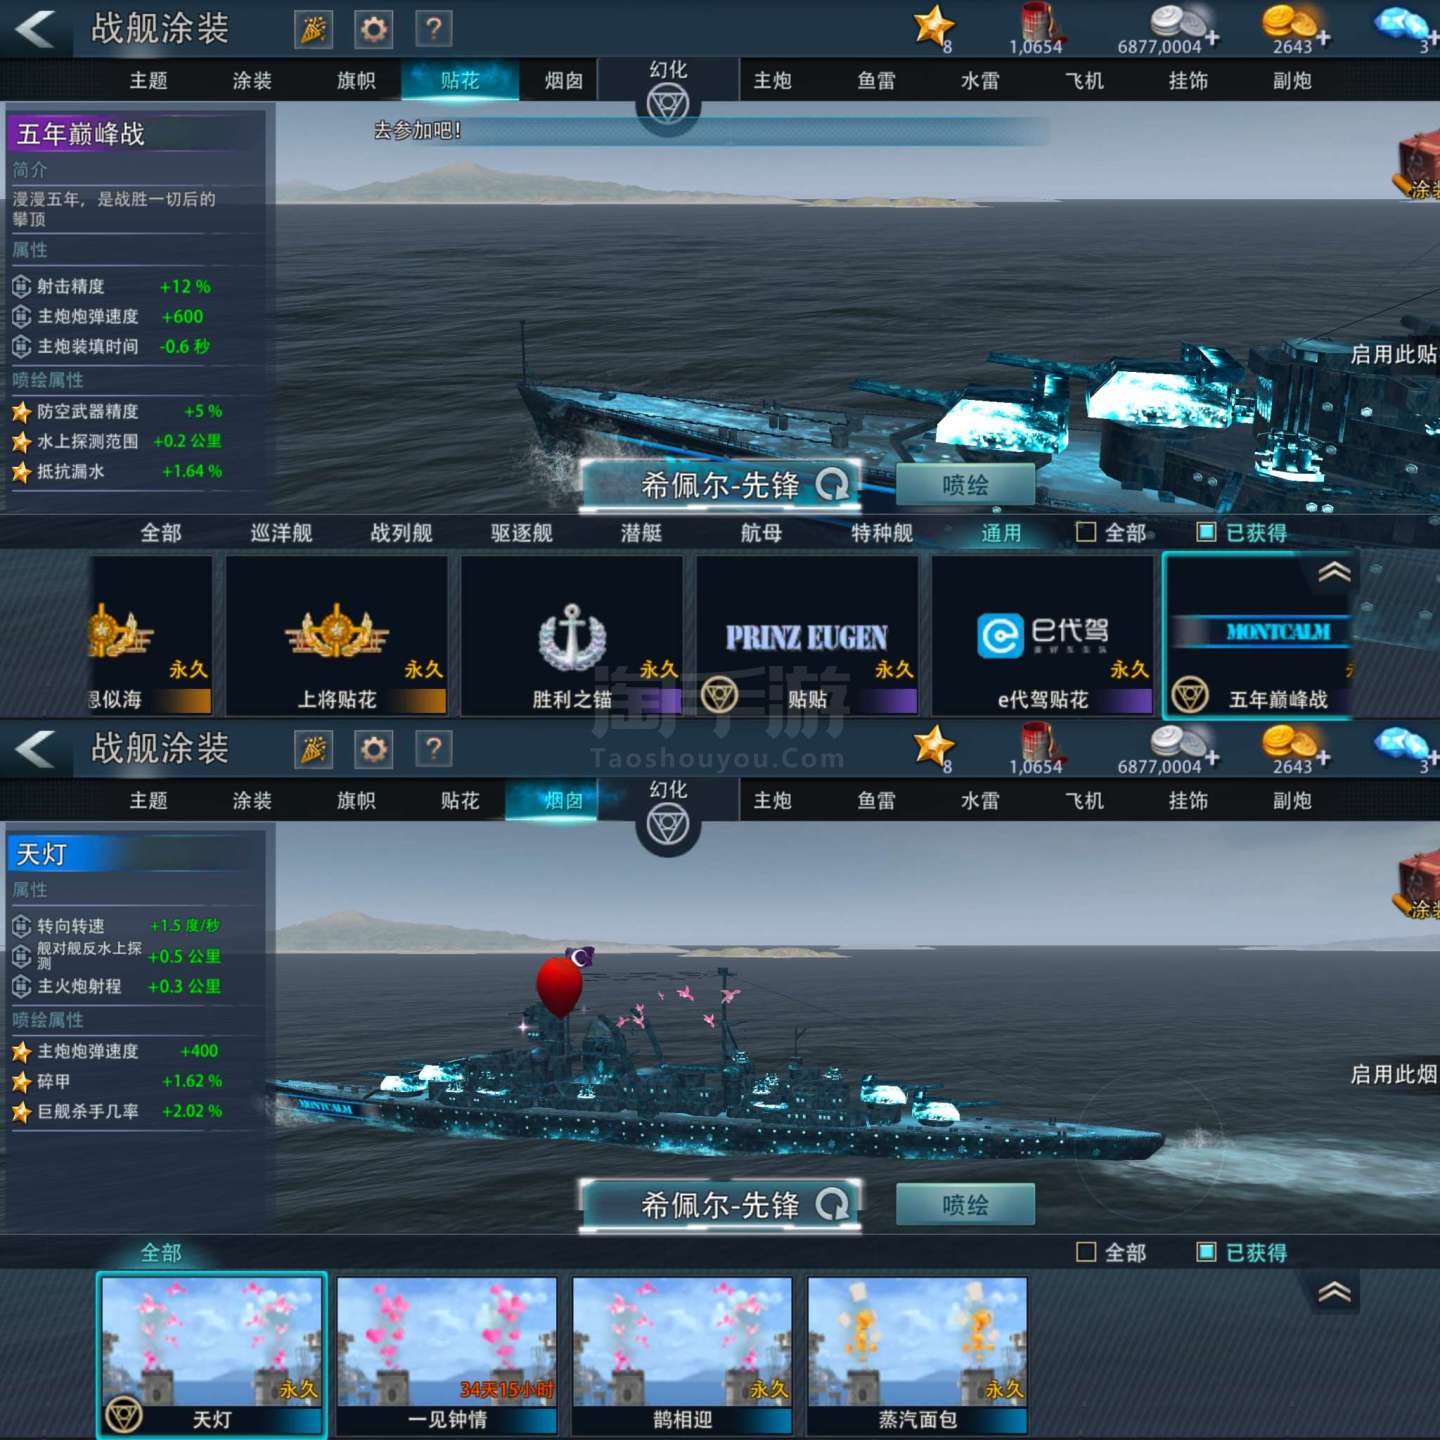Toggle the 已获得 checkbox above the 蒸汽面包 row
Screen dimensions: 1440x1440
pos(1207,1252)
